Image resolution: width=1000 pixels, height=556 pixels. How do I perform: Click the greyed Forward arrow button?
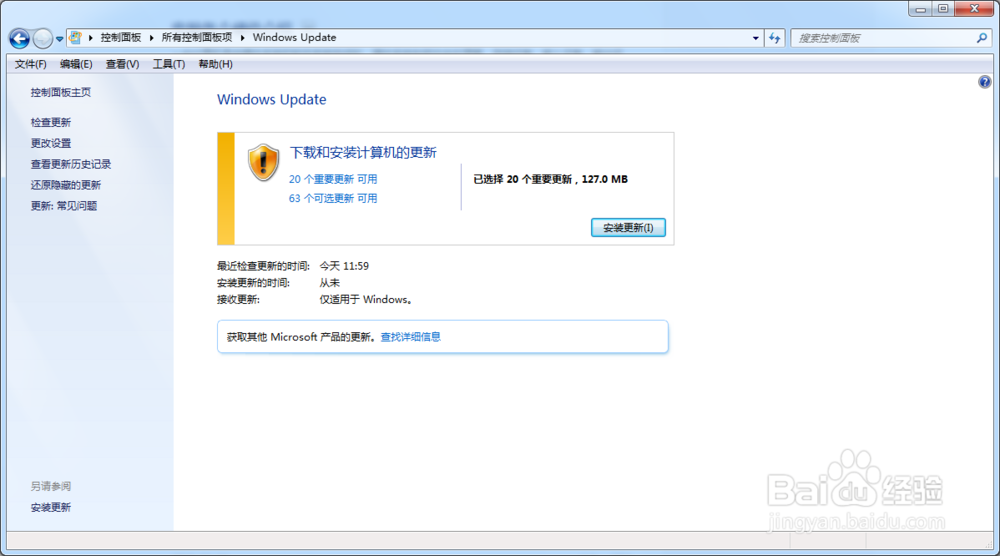pos(43,39)
